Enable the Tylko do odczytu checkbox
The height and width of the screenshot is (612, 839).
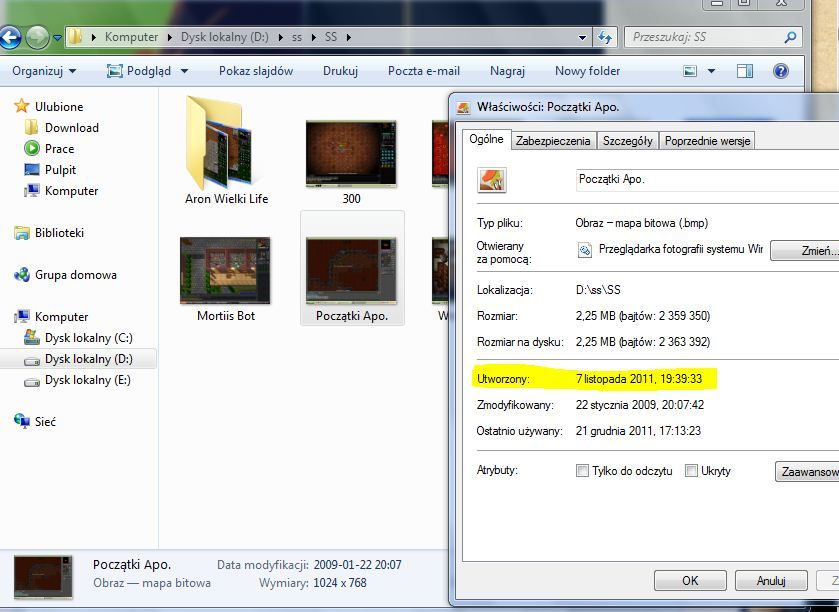(x=583, y=471)
